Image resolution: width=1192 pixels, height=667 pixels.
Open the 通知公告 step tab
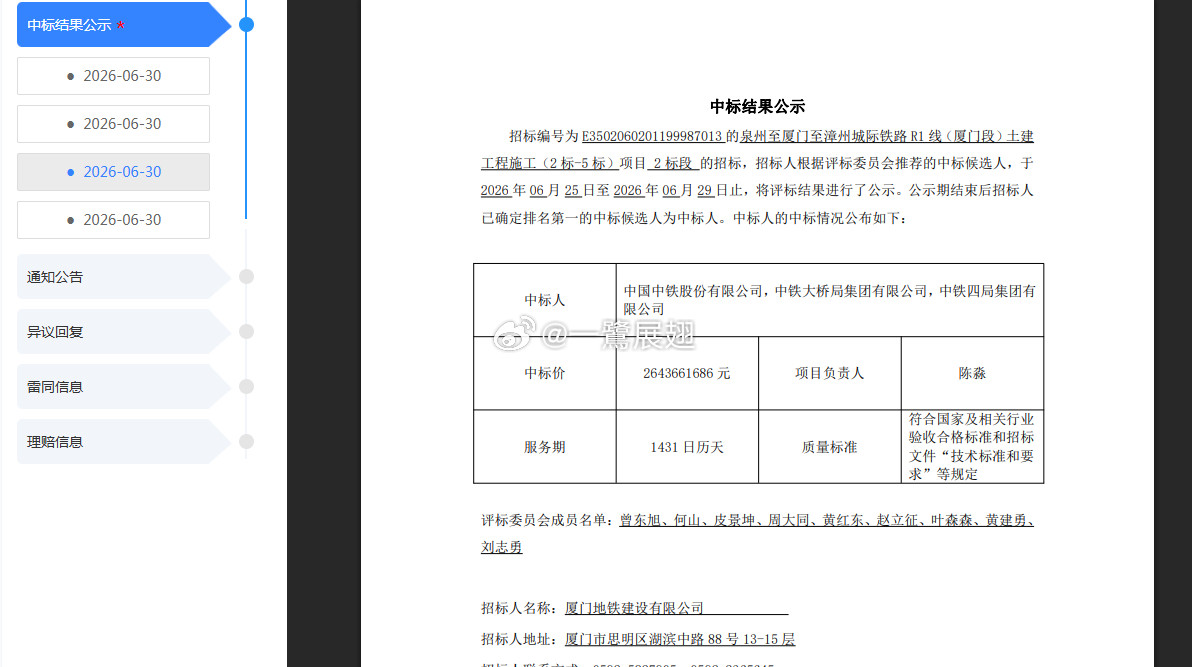[x=122, y=277]
